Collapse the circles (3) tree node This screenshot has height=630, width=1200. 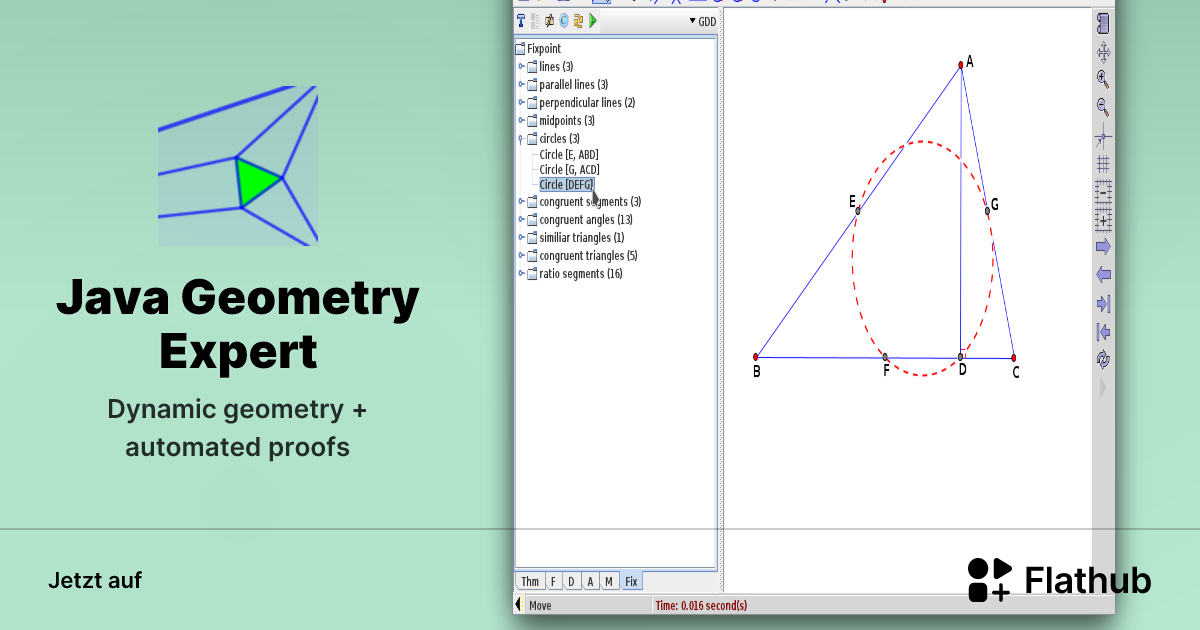(x=521, y=138)
